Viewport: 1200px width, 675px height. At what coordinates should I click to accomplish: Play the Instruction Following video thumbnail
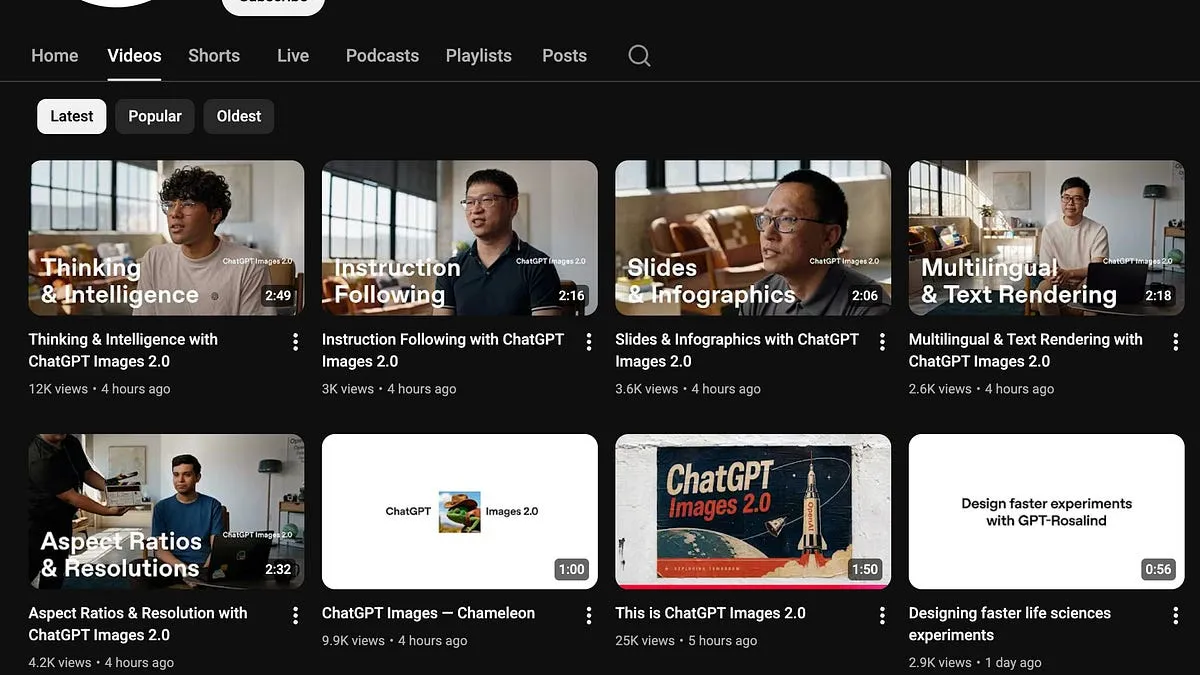coord(460,238)
